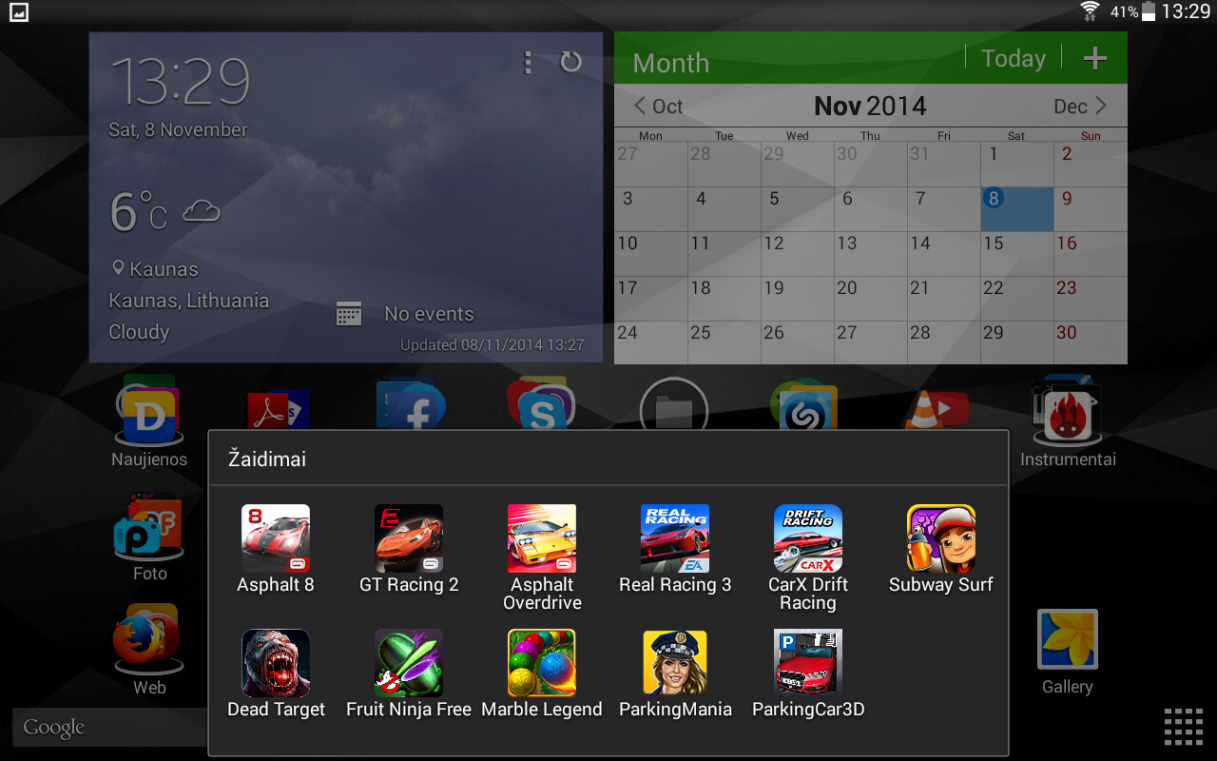
Task: Open the Month view selector
Action: click(x=671, y=63)
